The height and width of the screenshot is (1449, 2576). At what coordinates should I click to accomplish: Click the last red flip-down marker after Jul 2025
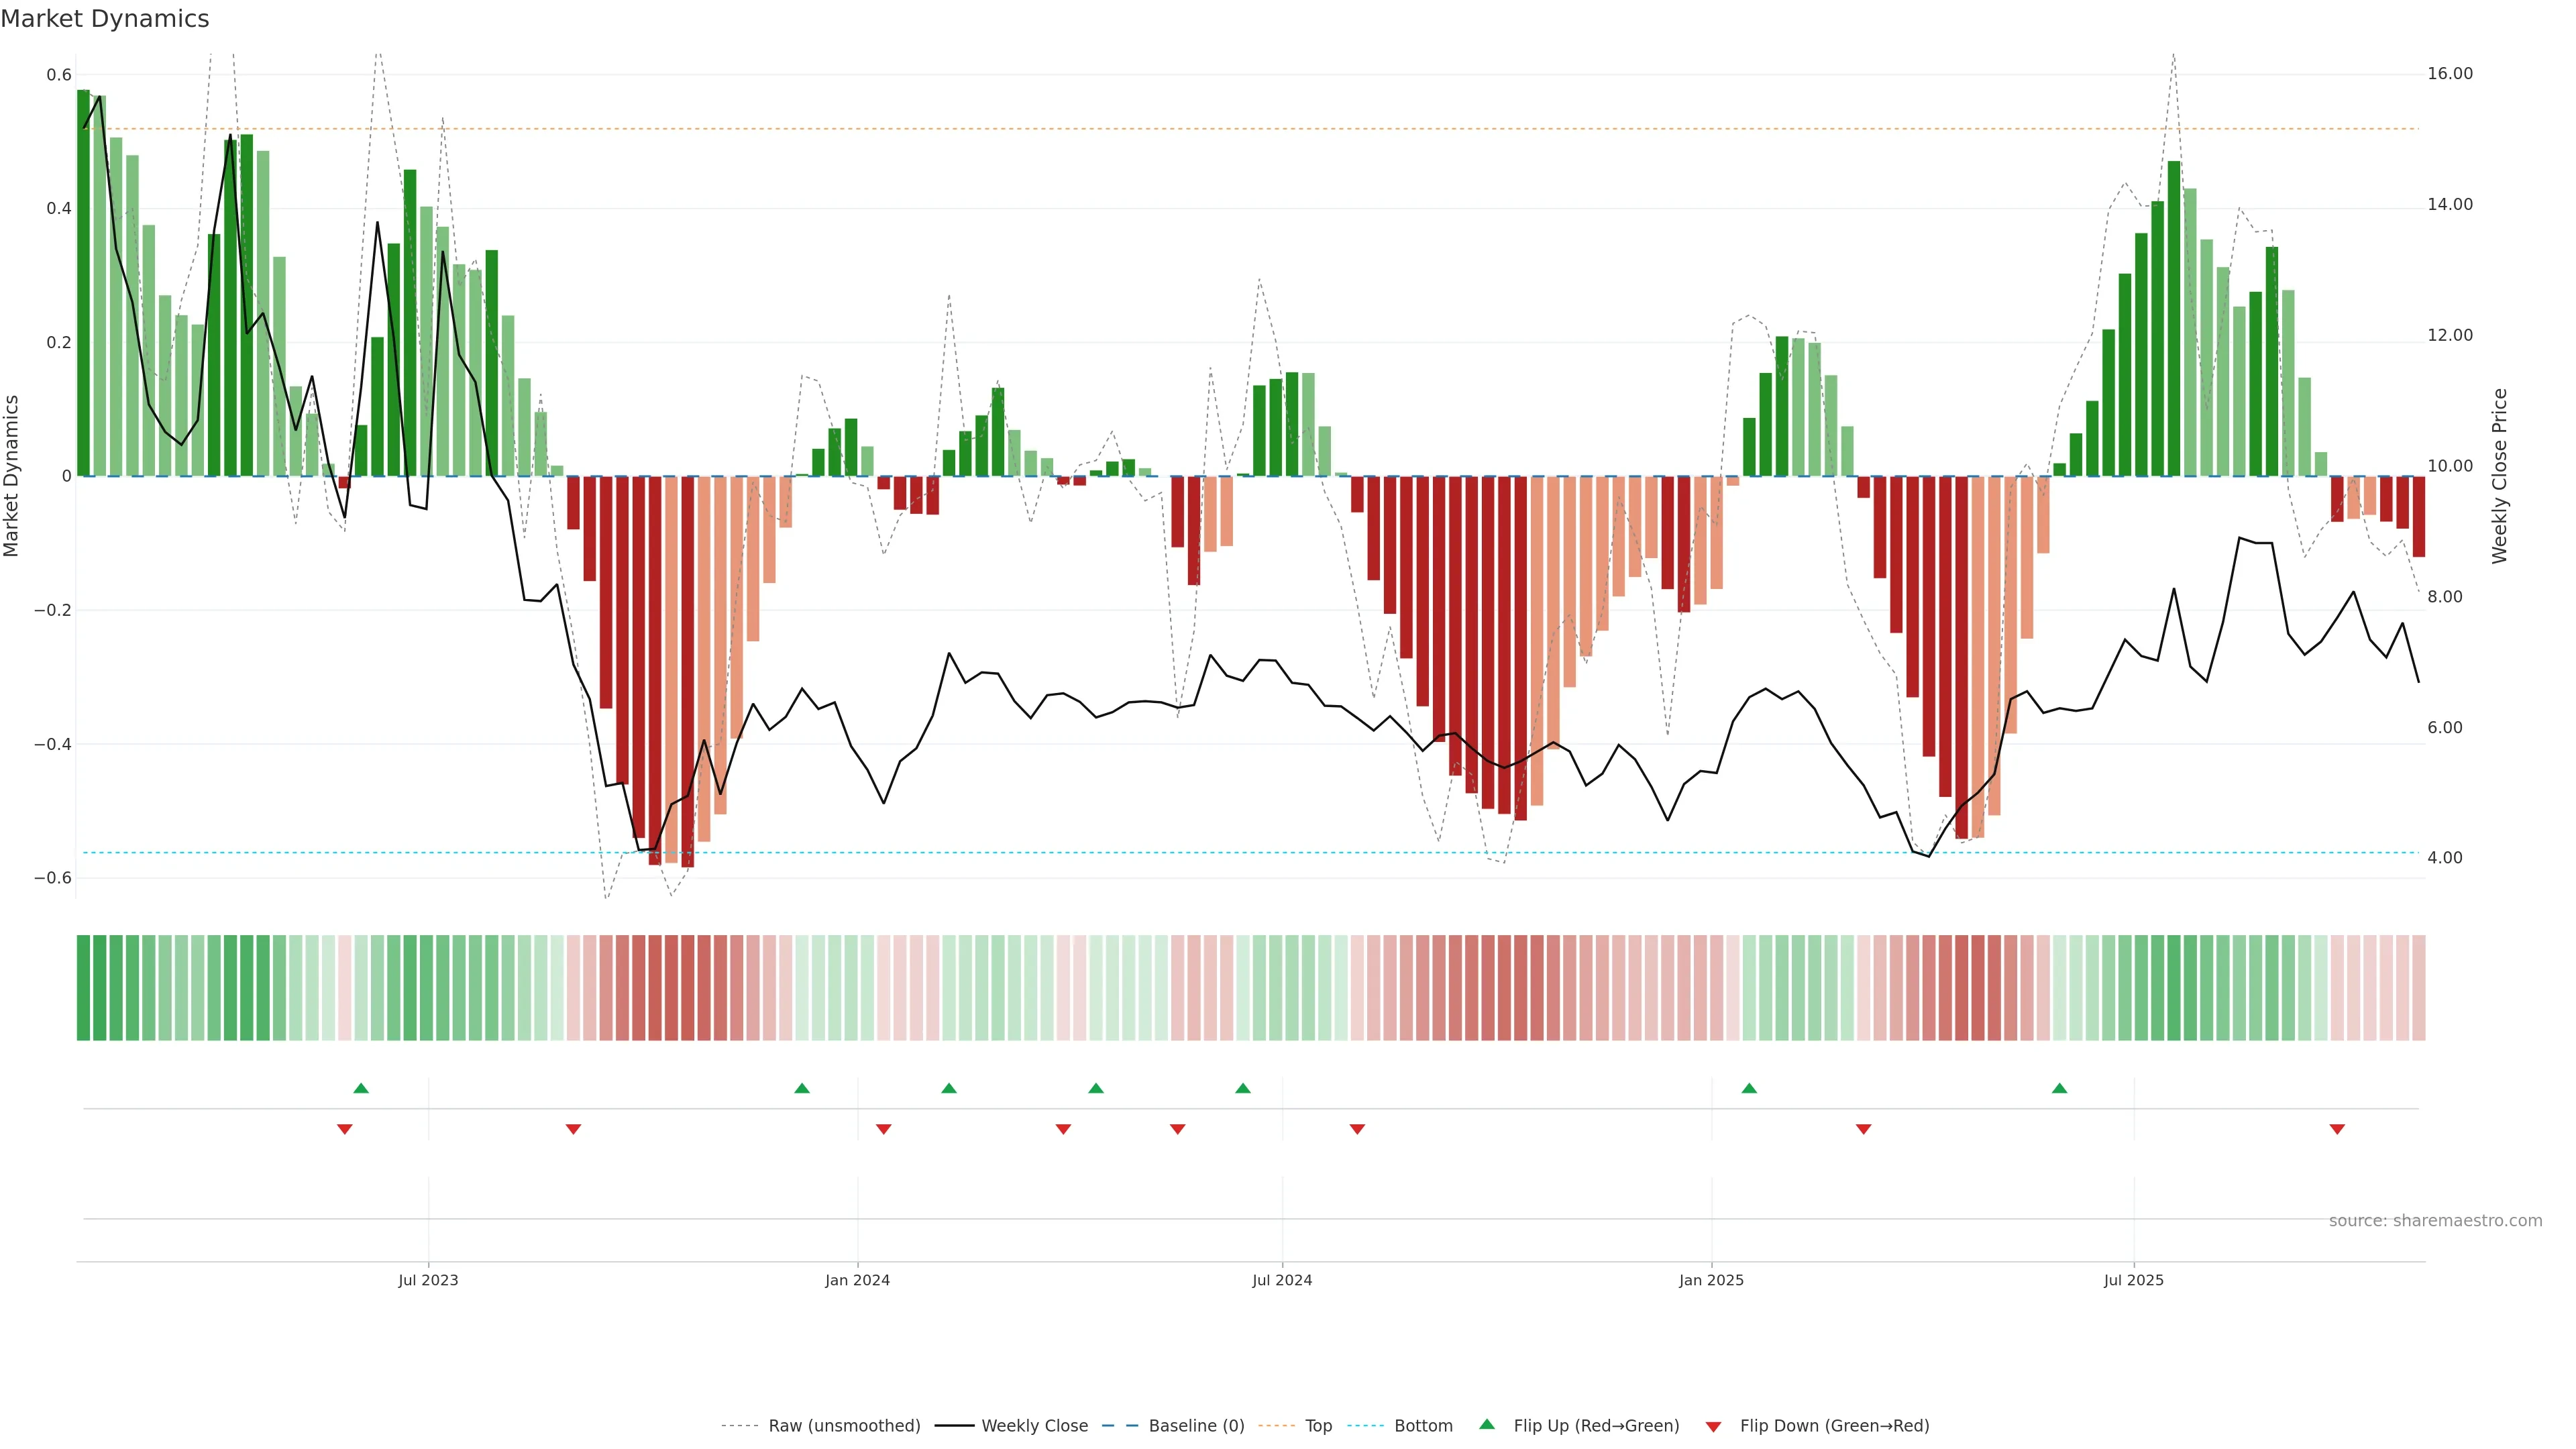(x=2337, y=1129)
